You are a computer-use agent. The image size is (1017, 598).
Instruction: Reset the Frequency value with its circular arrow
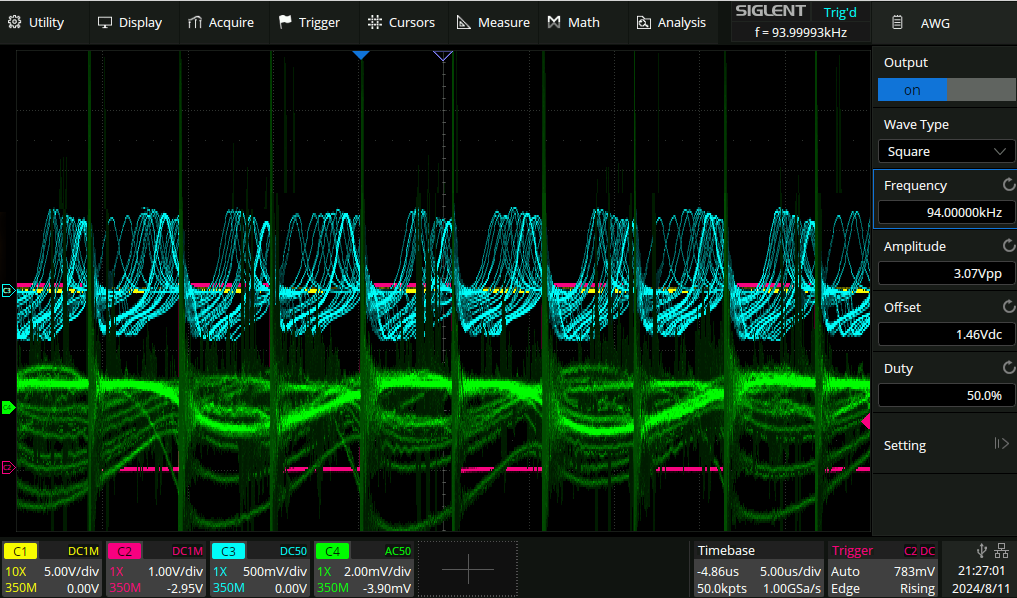(x=1008, y=185)
